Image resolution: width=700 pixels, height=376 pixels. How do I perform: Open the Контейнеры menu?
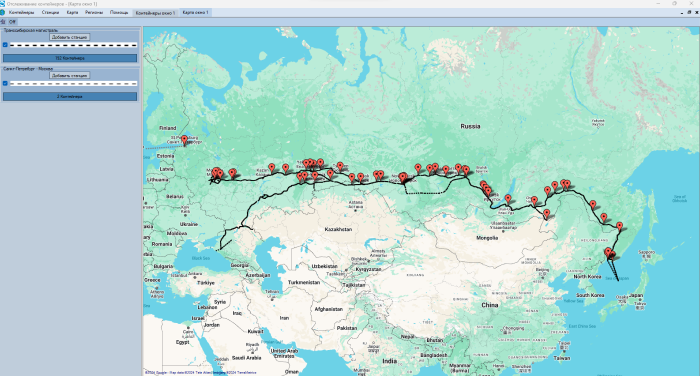[21, 13]
